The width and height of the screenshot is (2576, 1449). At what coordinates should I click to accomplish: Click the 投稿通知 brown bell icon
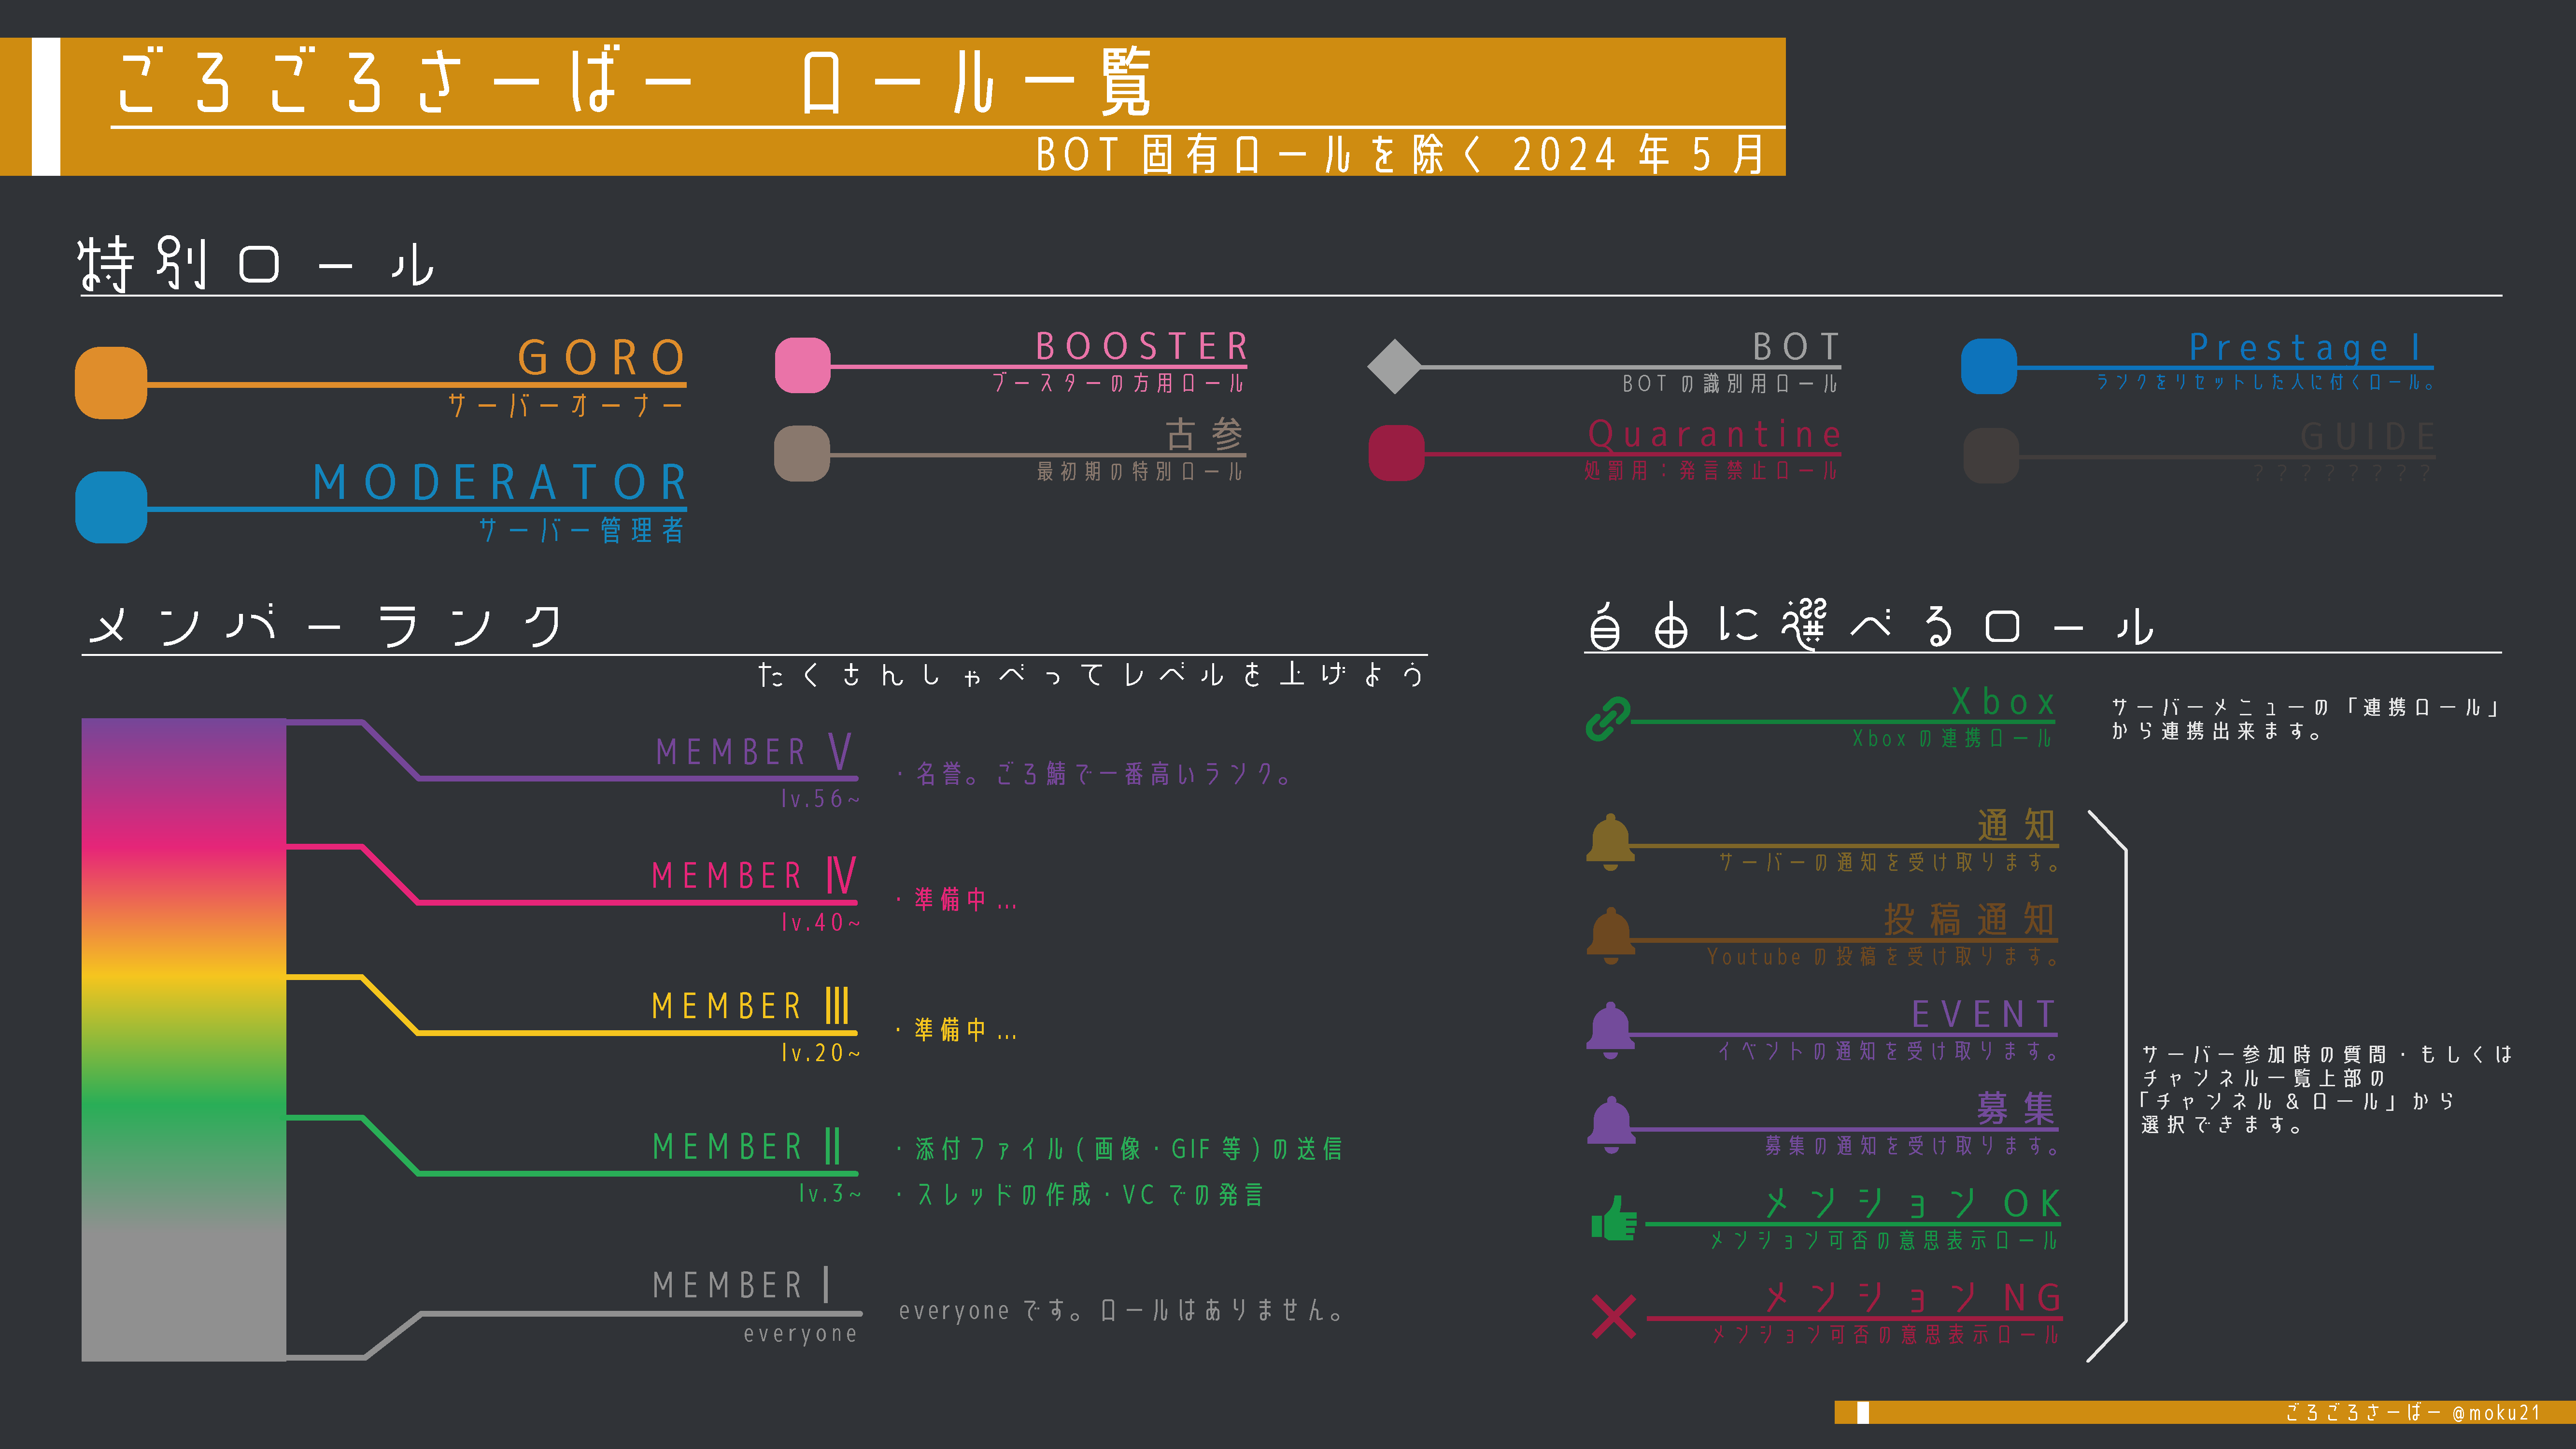(x=1610, y=936)
